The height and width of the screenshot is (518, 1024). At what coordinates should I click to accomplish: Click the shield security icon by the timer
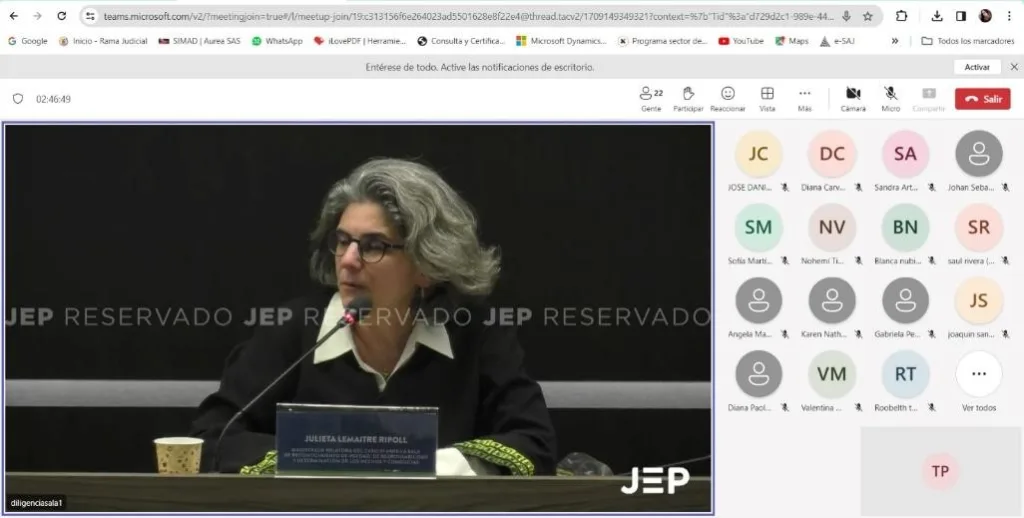point(18,99)
